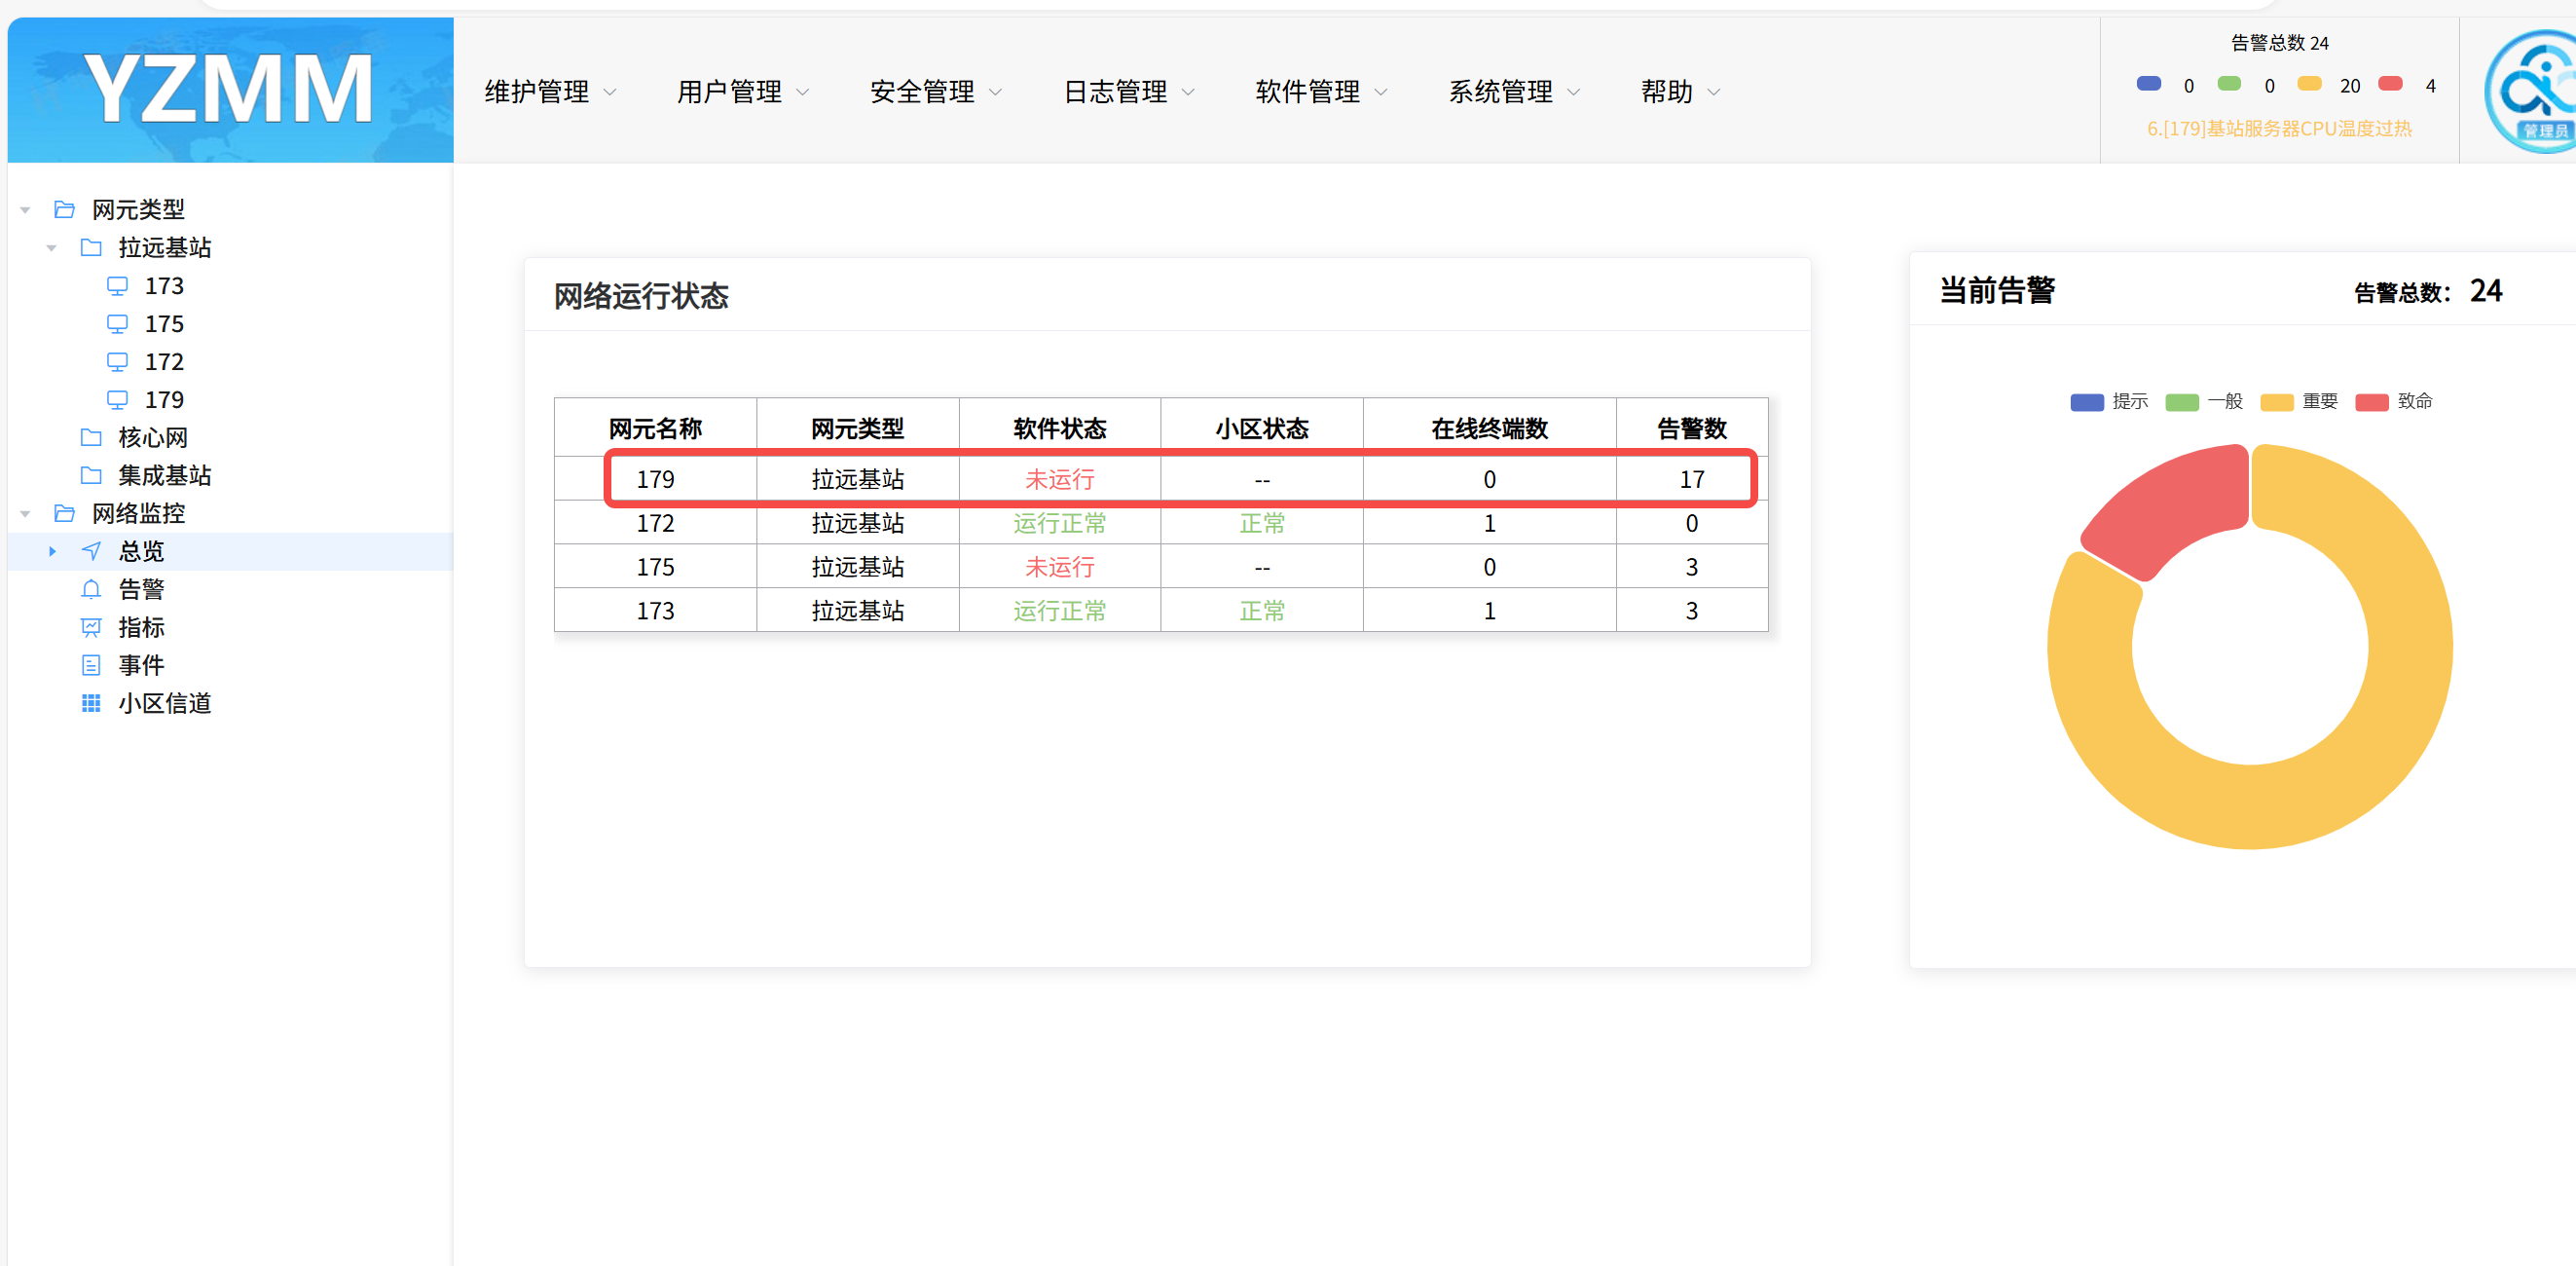Select 集成基站 in the tree
This screenshot has height=1266, width=2576.
[165, 475]
